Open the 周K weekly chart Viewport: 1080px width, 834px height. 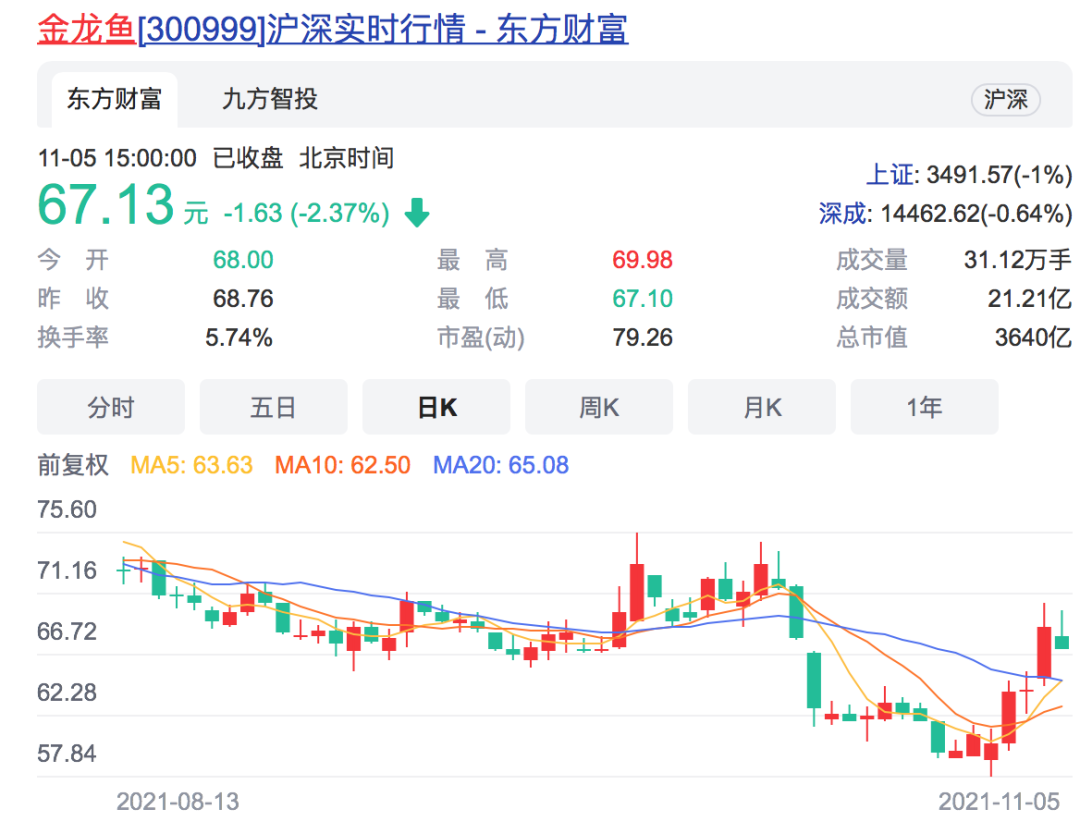click(599, 407)
